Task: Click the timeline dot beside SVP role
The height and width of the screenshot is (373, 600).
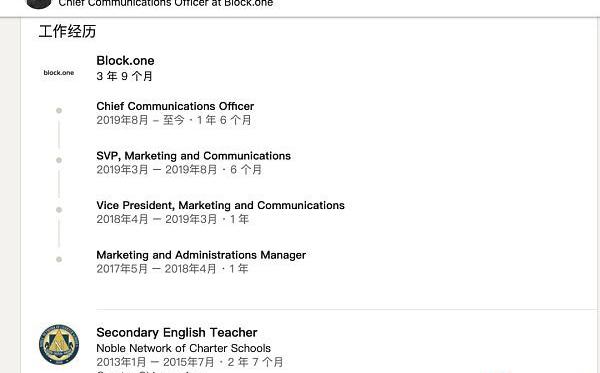Action: (x=59, y=160)
